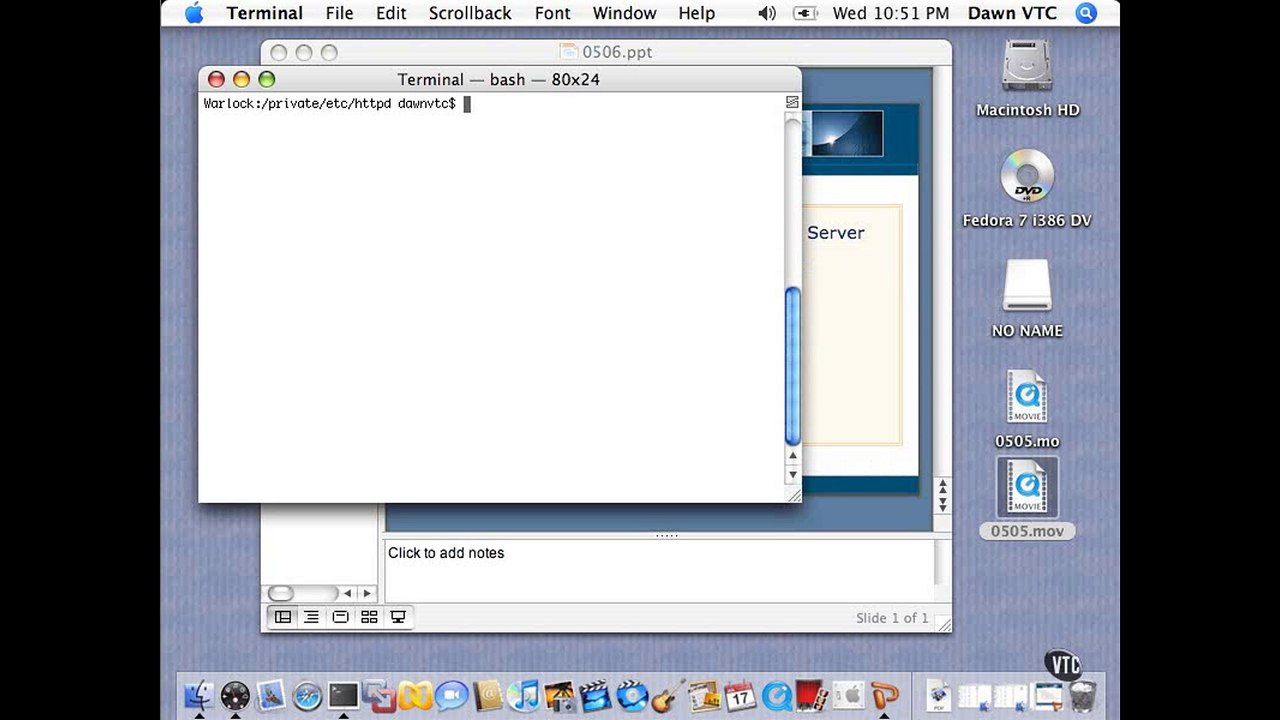Start PowerPoint Slide Show view

[x=398, y=617]
